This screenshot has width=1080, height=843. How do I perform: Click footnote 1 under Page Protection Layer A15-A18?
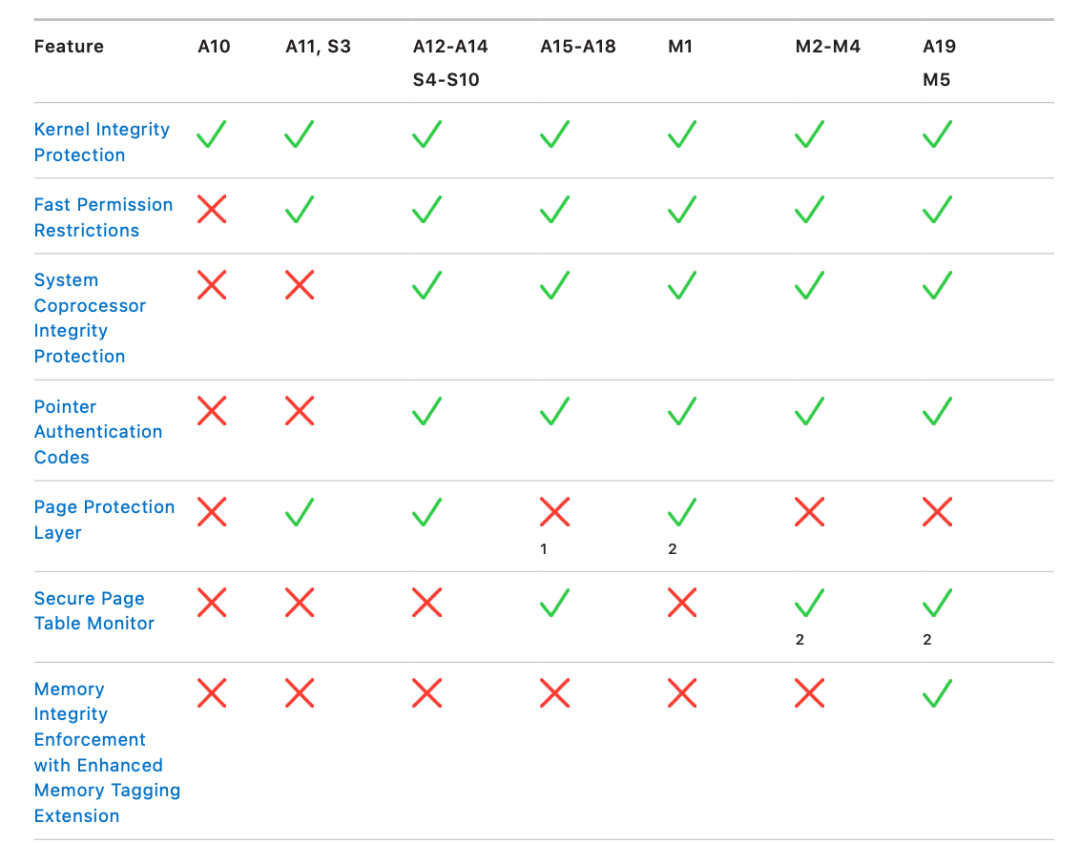point(544,549)
